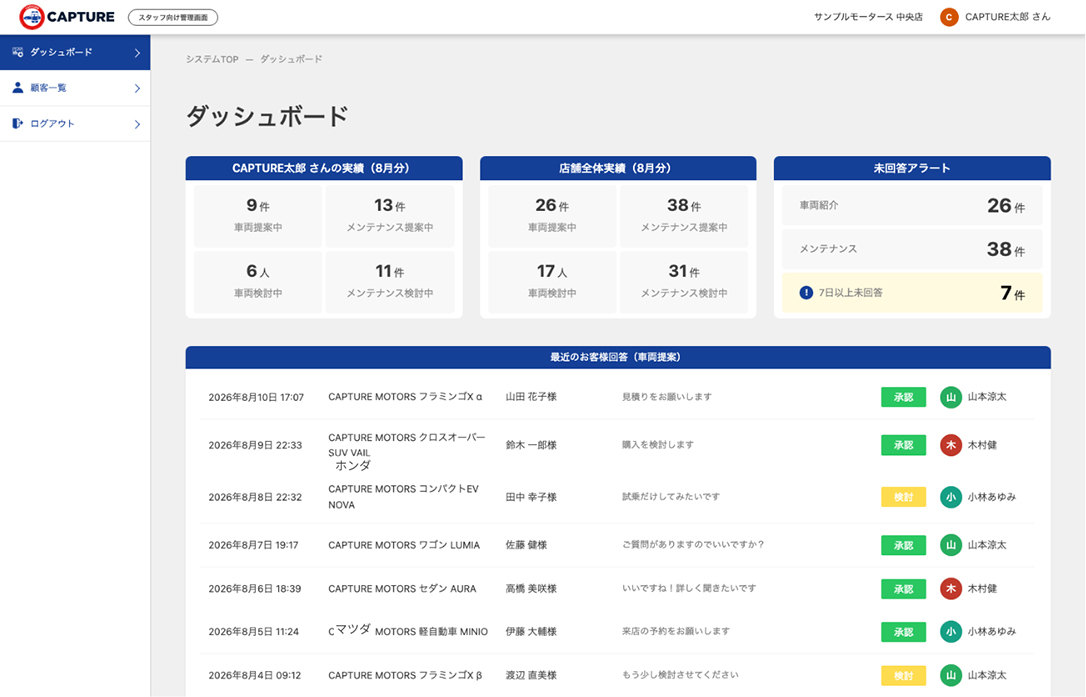Click the 承認 badge in the 伊藤 大輔様 row

[x=903, y=631]
